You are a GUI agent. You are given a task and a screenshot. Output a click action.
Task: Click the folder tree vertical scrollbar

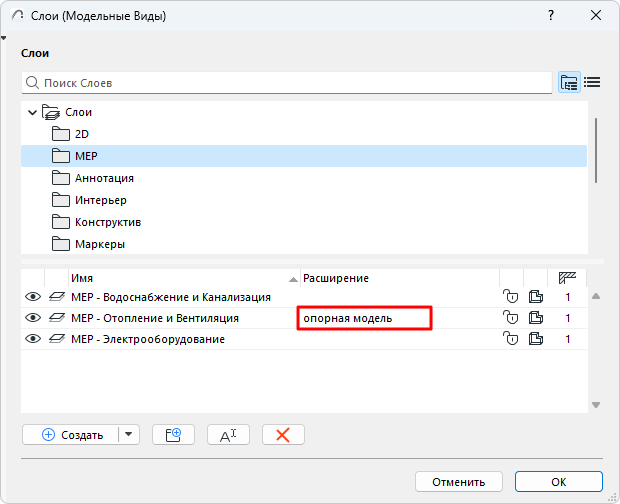click(x=596, y=150)
